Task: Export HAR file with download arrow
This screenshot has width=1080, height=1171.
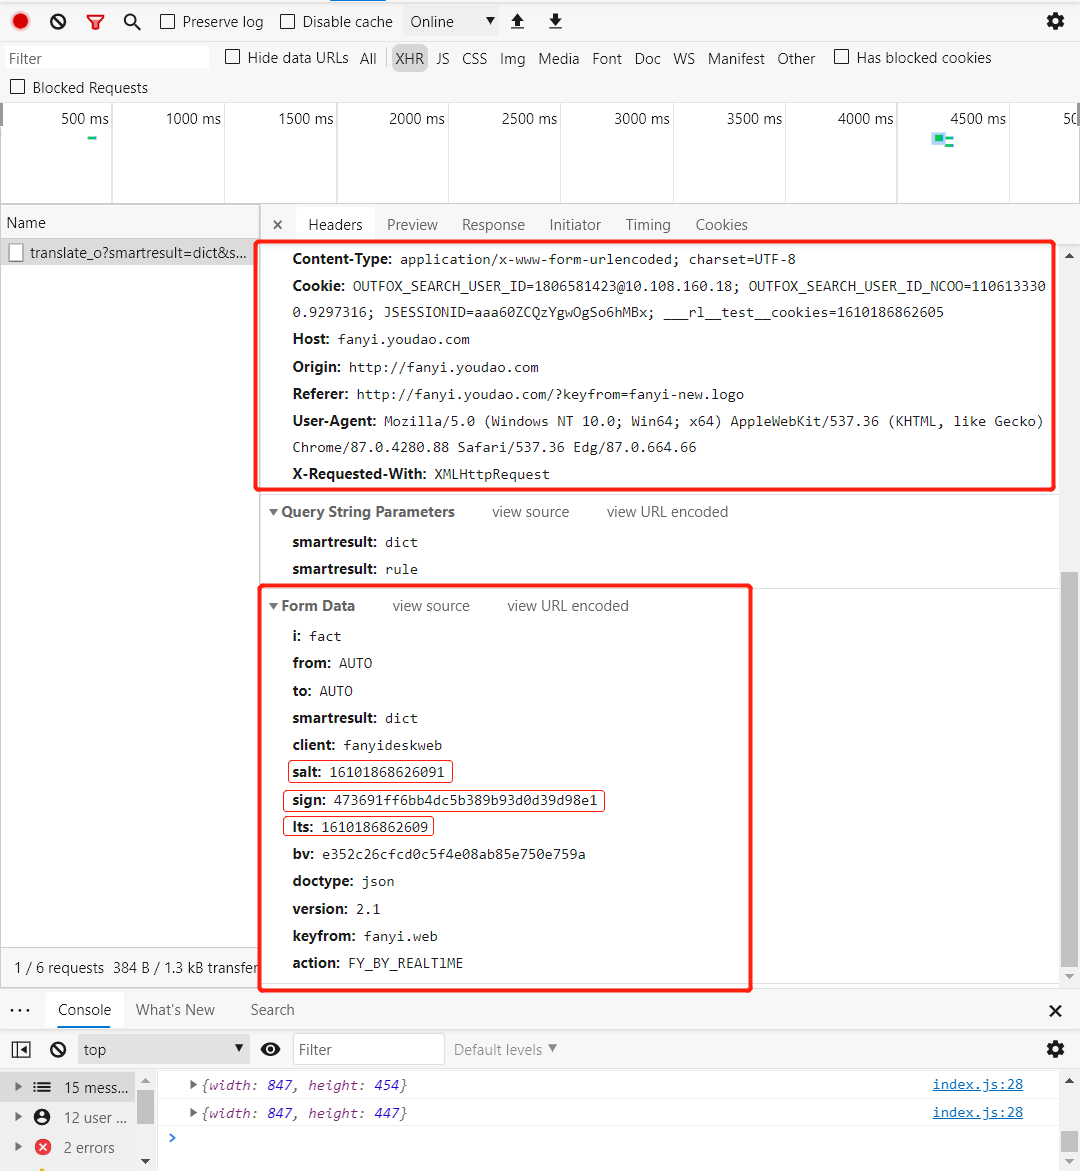Action: tap(555, 21)
